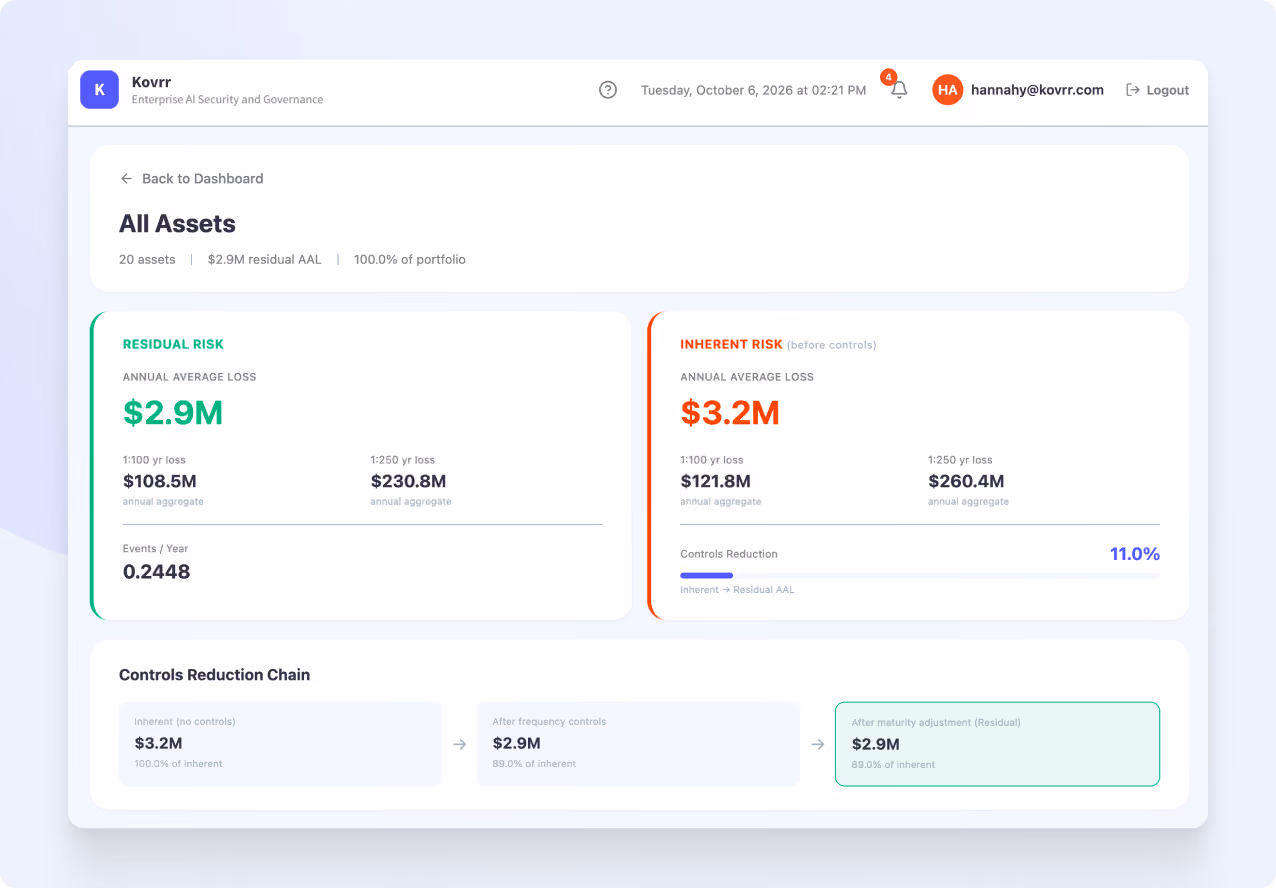This screenshot has width=1276, height=888.
Task: Select the Inherent (no controls) card
Action: pos(280,744)
